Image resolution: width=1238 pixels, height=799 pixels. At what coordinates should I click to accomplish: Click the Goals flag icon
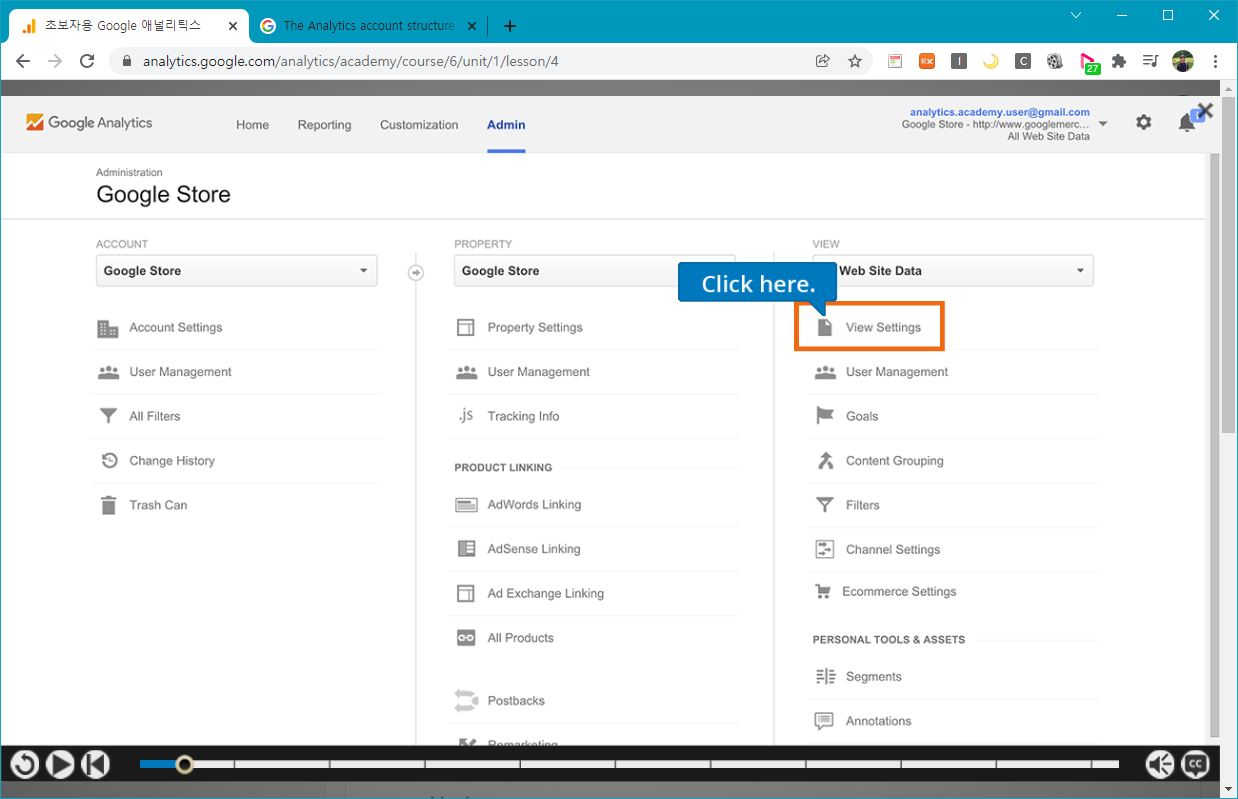(825, 416)
